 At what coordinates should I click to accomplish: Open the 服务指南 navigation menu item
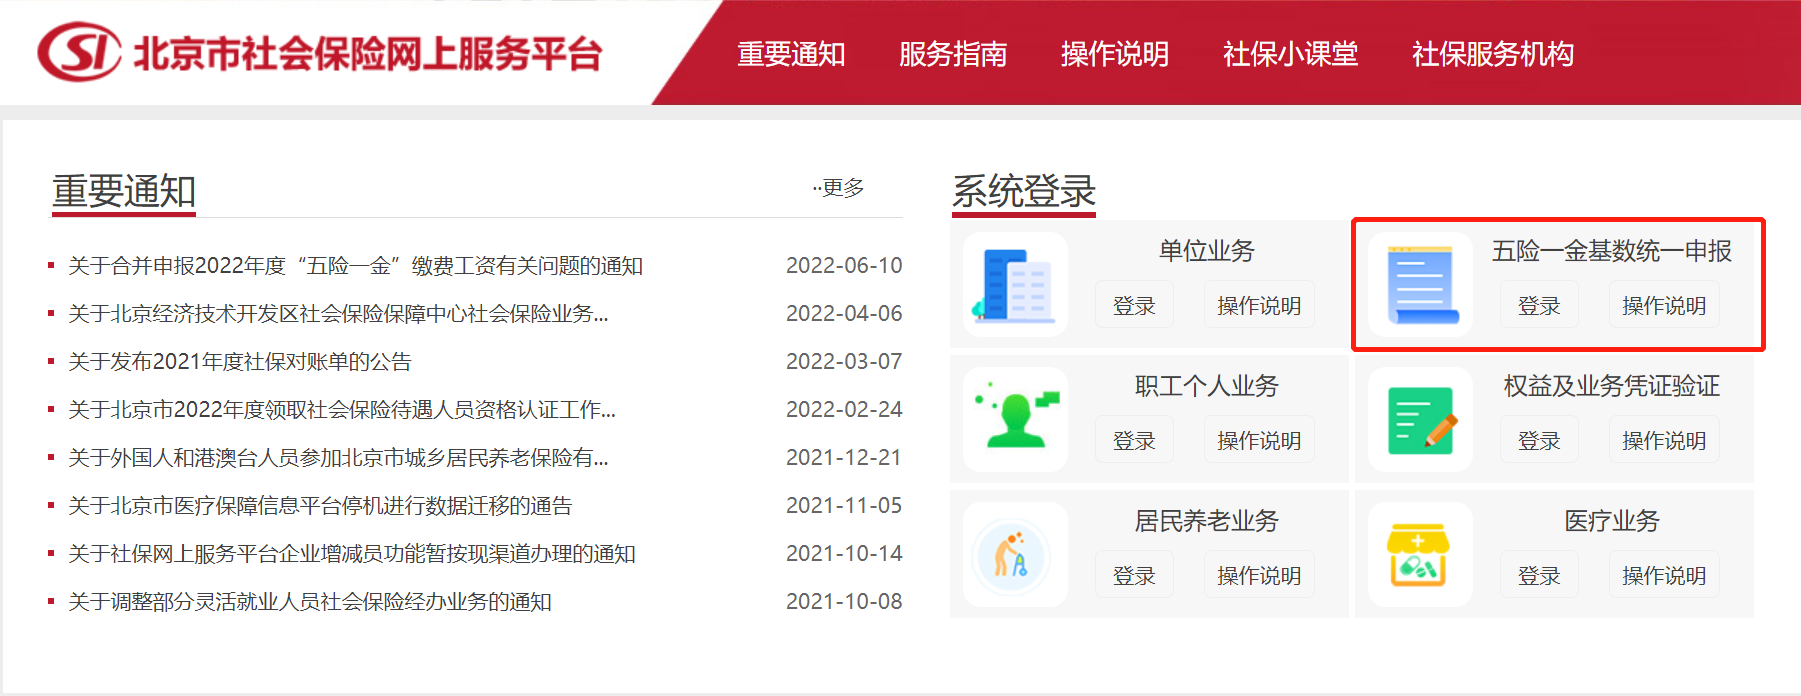[x=953, y=54]
